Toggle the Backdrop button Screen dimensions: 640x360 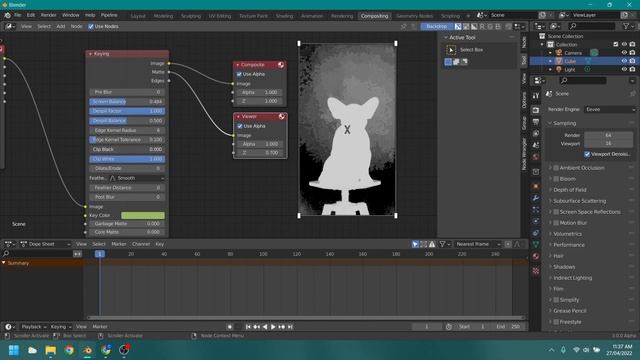pyautogui.click(x=436, y=27)
